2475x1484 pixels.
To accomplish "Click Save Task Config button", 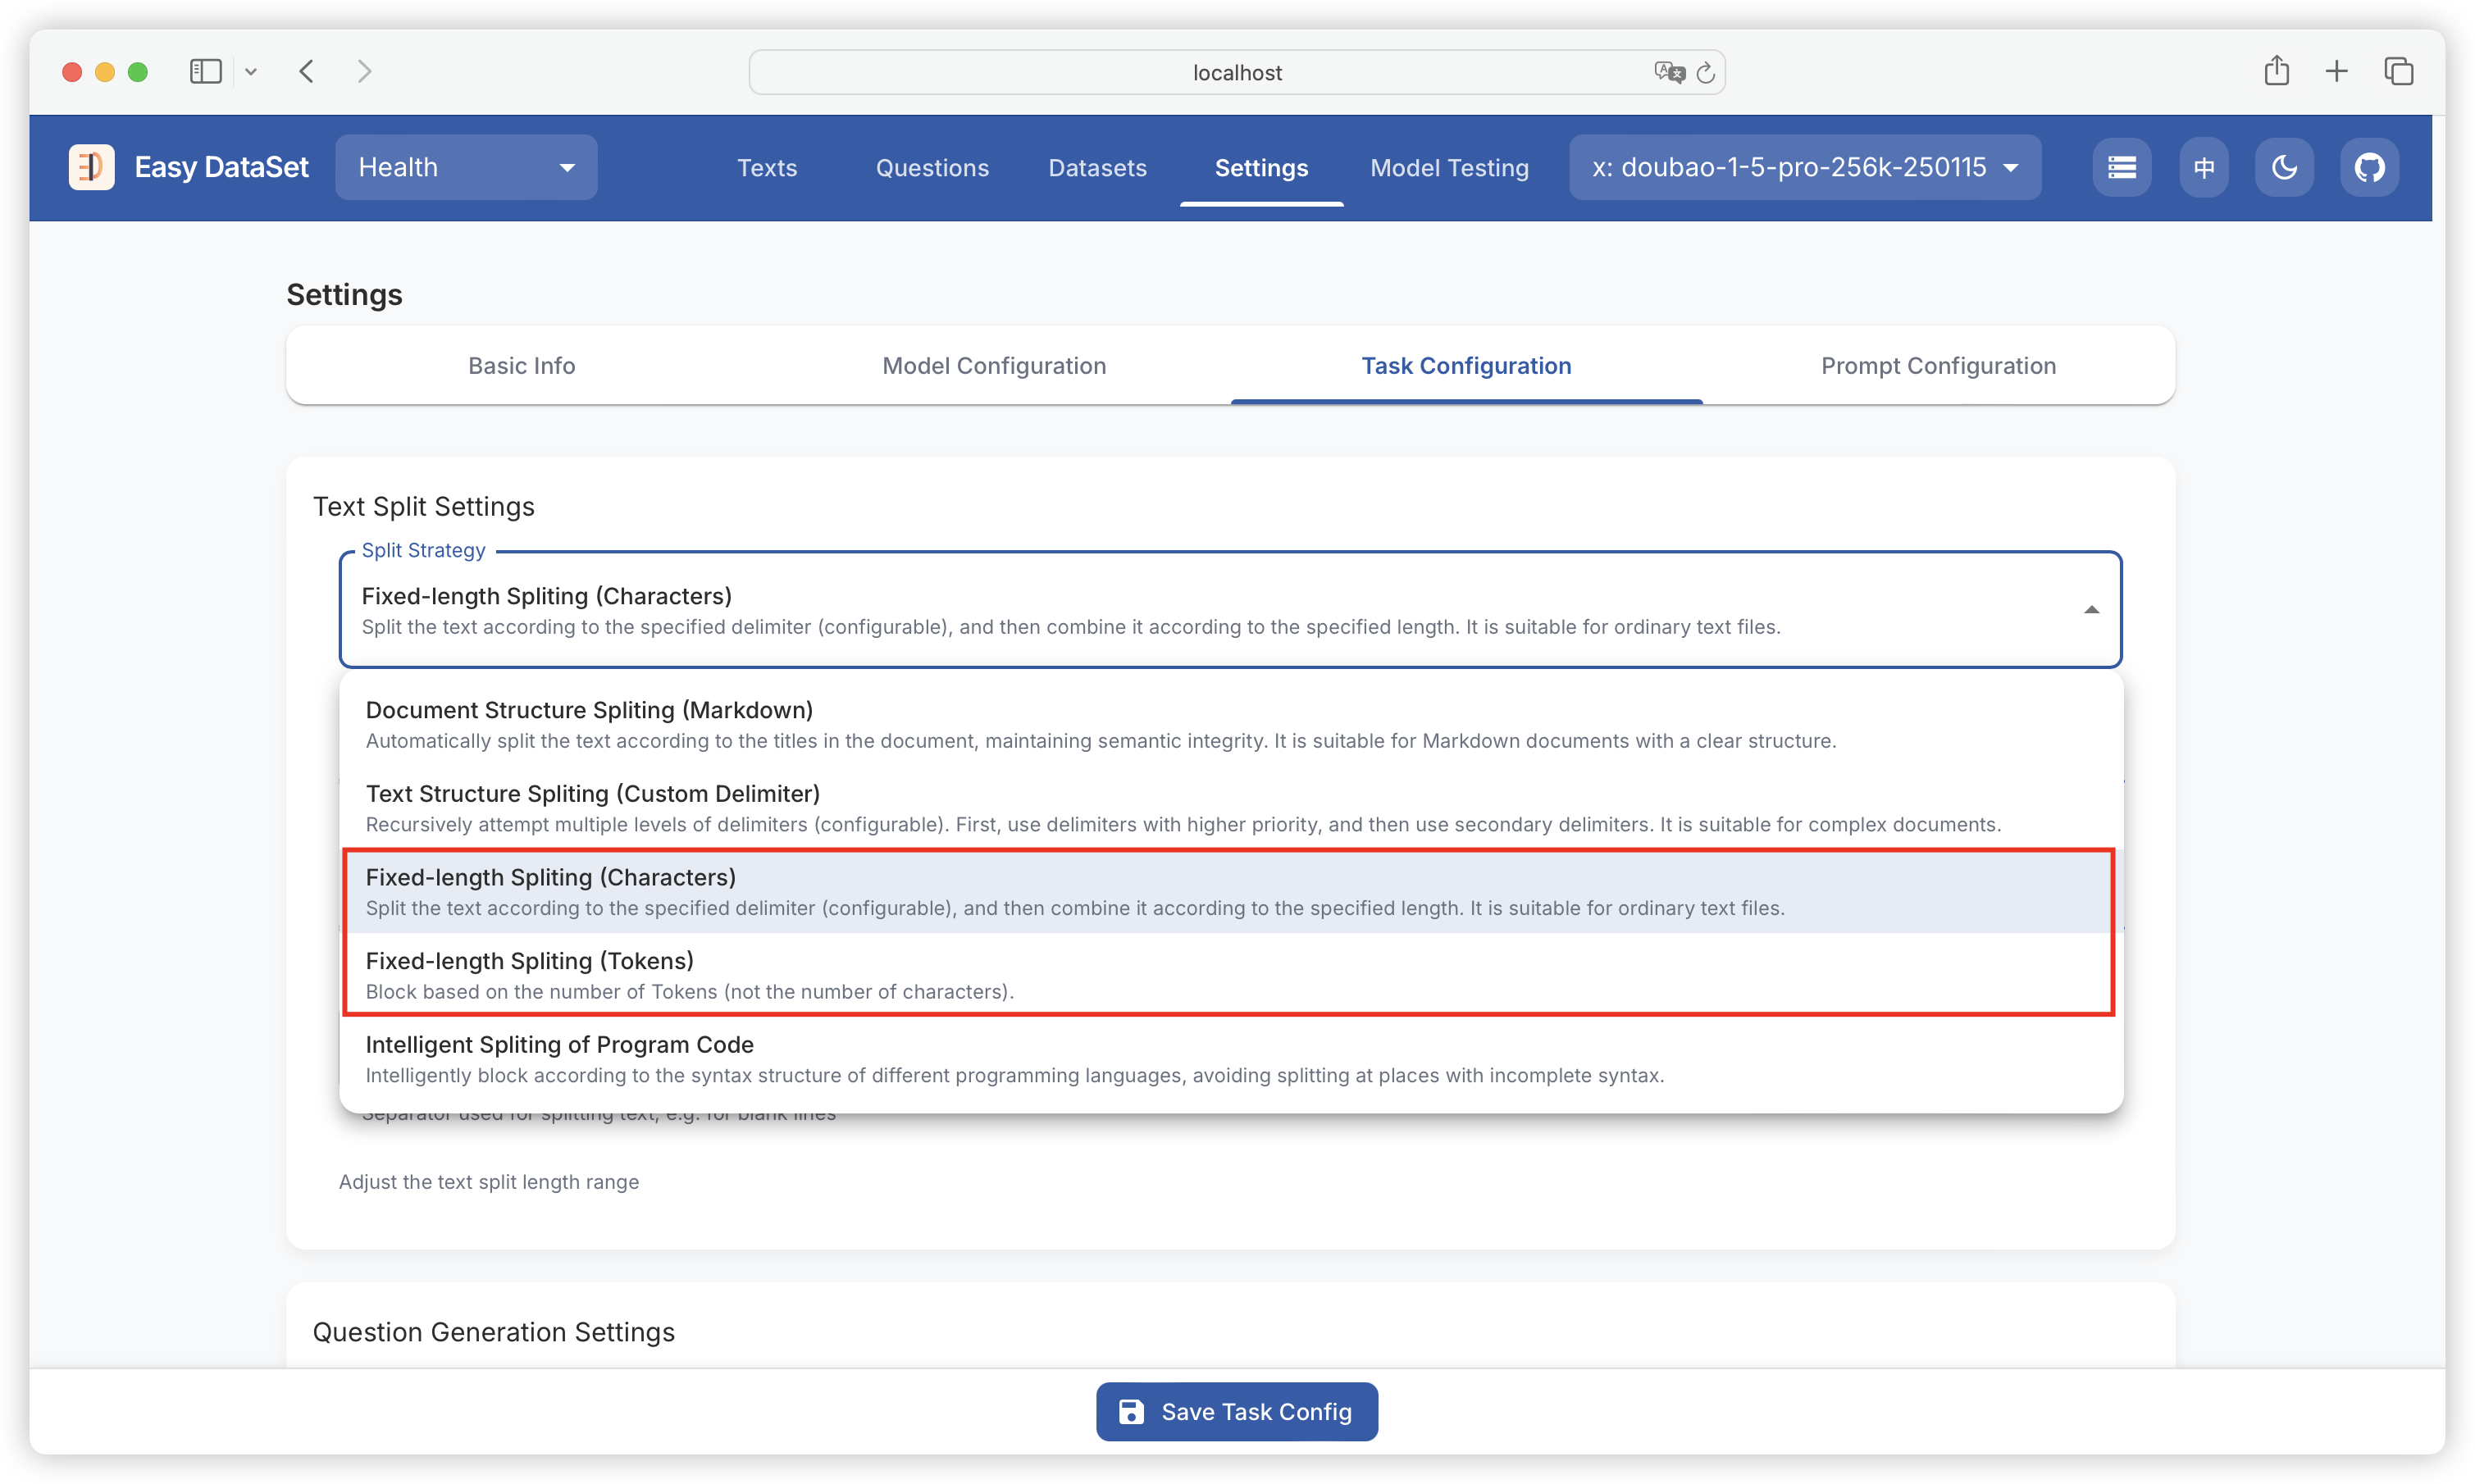I will click(1237, 1411).
